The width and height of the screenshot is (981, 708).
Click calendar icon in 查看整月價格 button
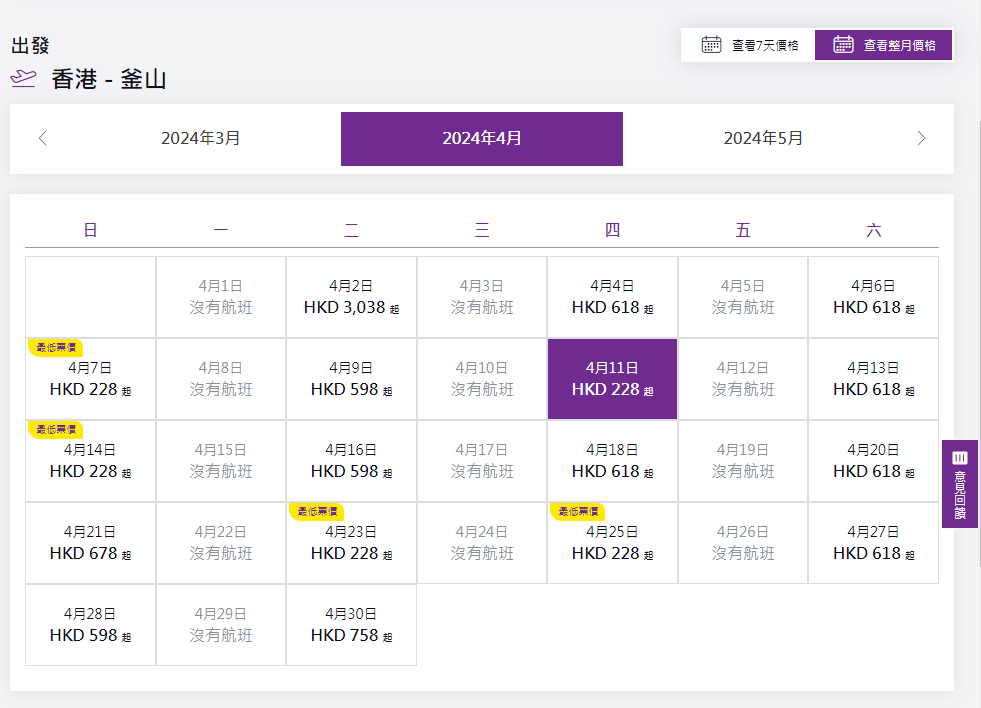(x=843, y=45)
